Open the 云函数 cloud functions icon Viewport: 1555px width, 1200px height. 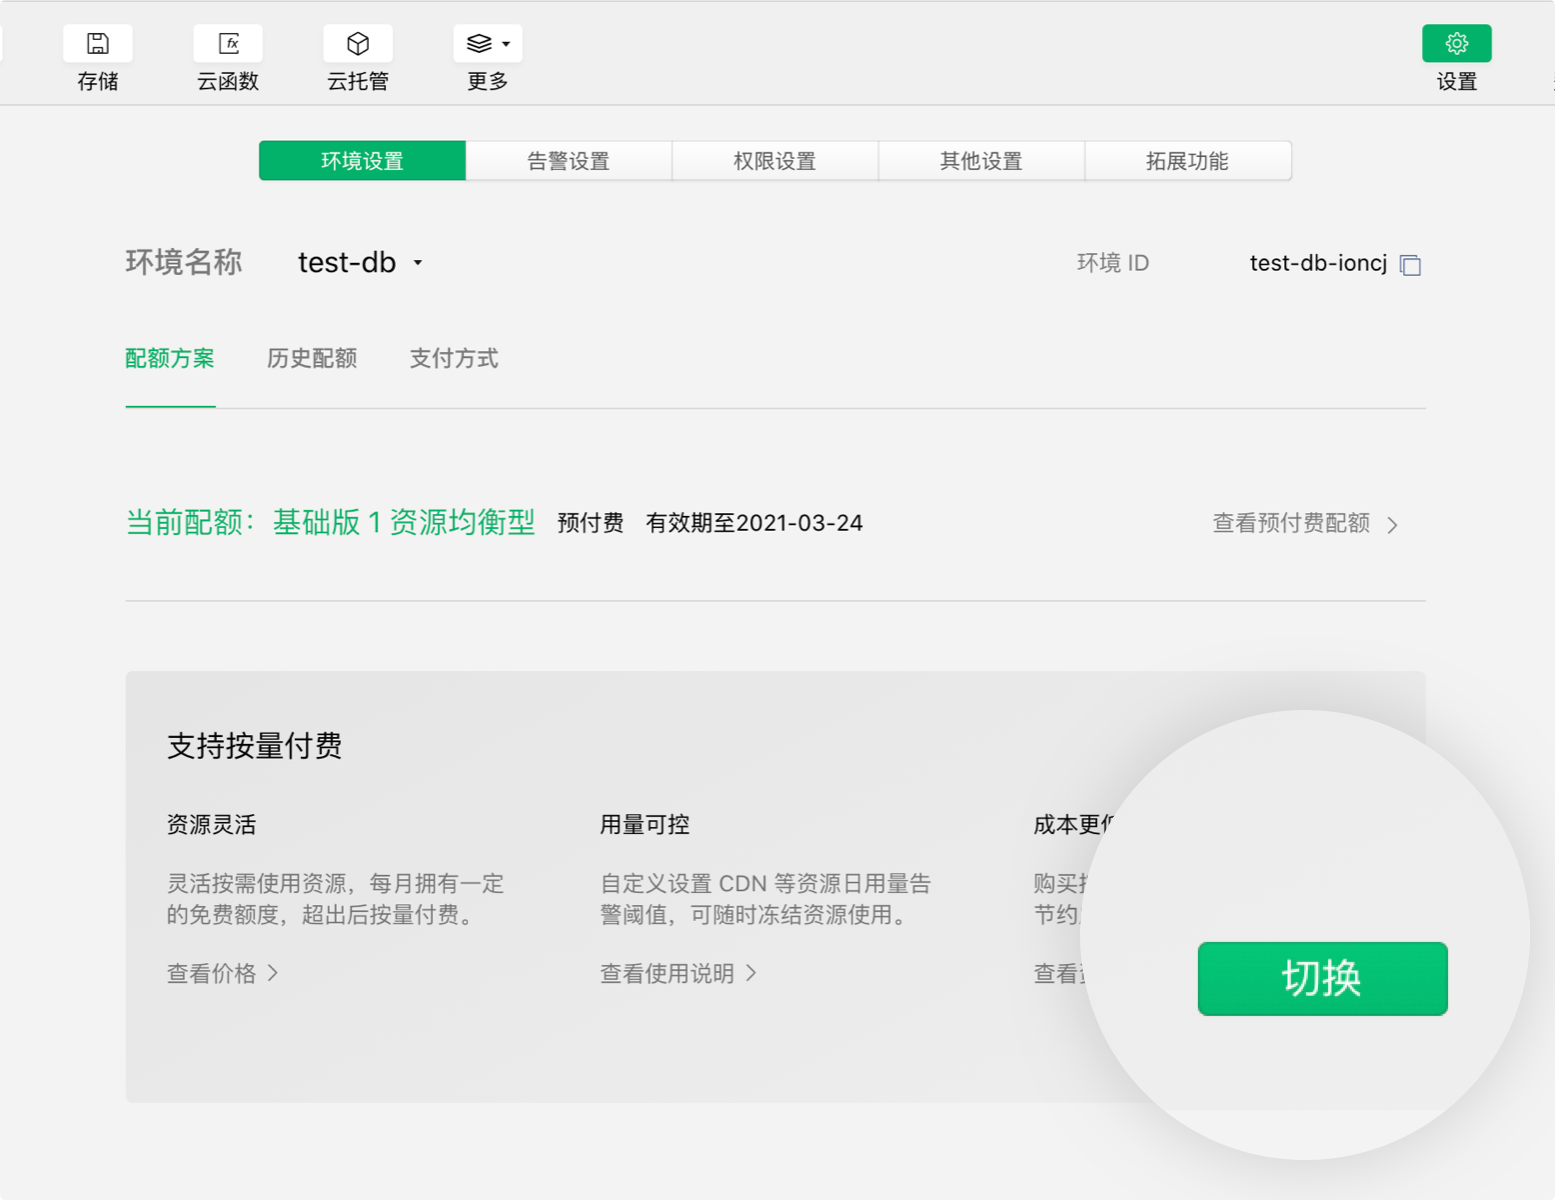coord(228,44)
